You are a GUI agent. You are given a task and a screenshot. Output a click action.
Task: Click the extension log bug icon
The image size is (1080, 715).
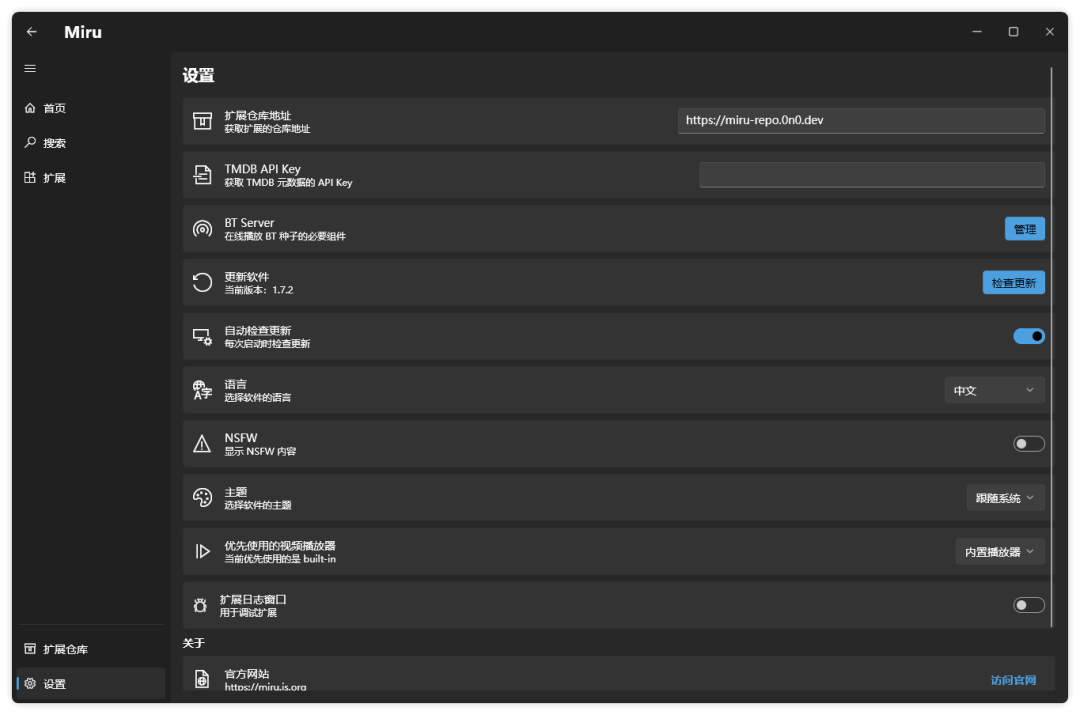pos(199,605)
